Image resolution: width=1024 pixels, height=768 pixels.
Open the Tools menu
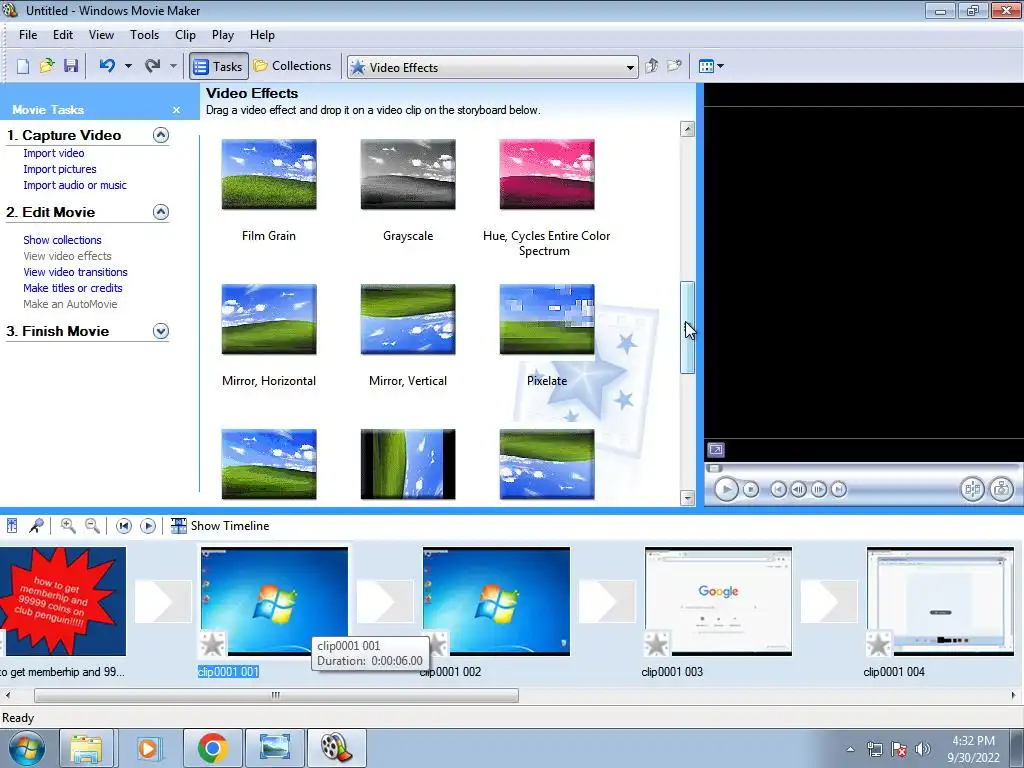click(144, 35)
